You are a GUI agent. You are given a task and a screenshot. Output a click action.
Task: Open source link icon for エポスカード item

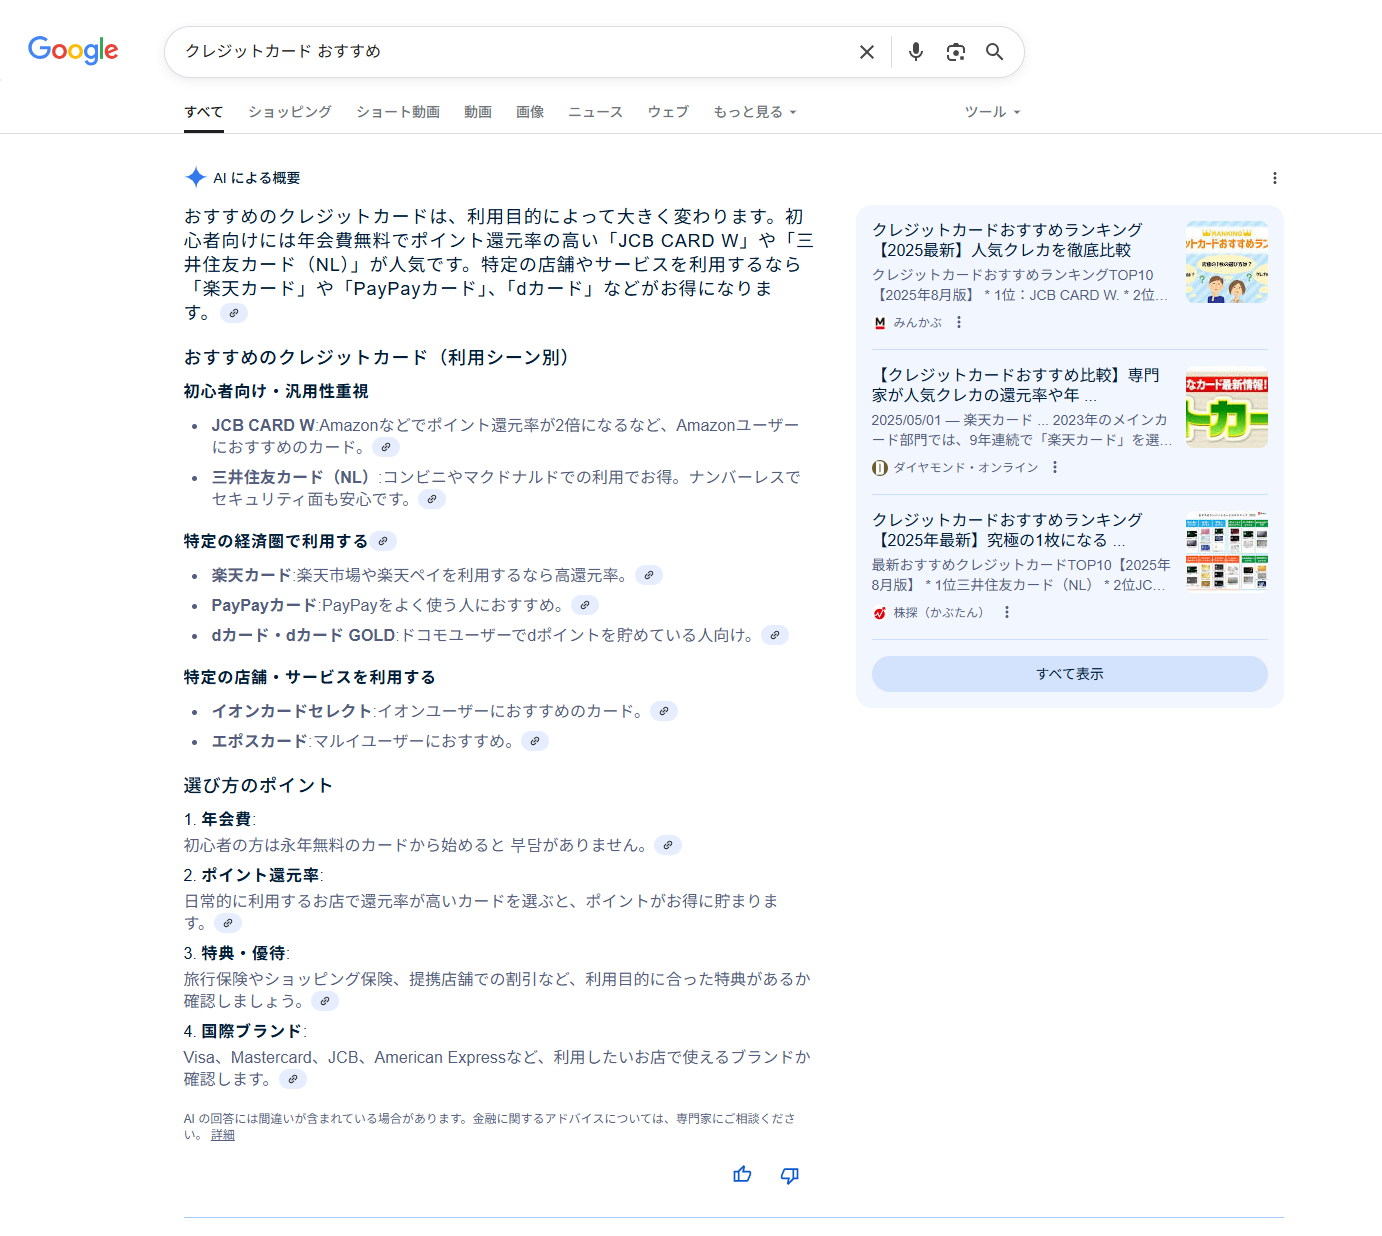point(535,741)
